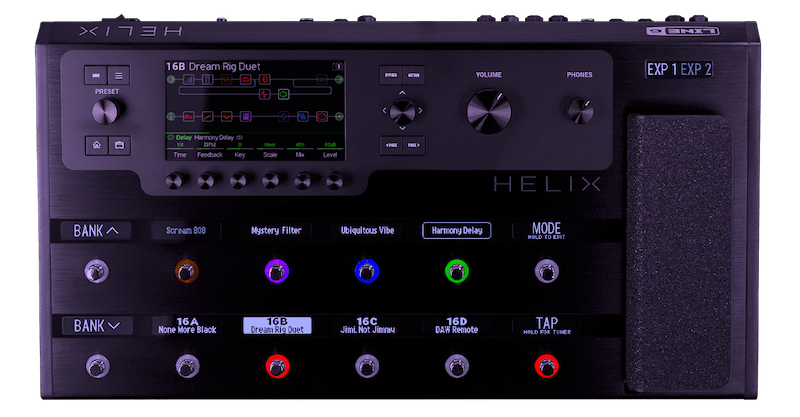Open the ACTION button
The width and height of the screenshot is (800, 417).
(413, 75)
